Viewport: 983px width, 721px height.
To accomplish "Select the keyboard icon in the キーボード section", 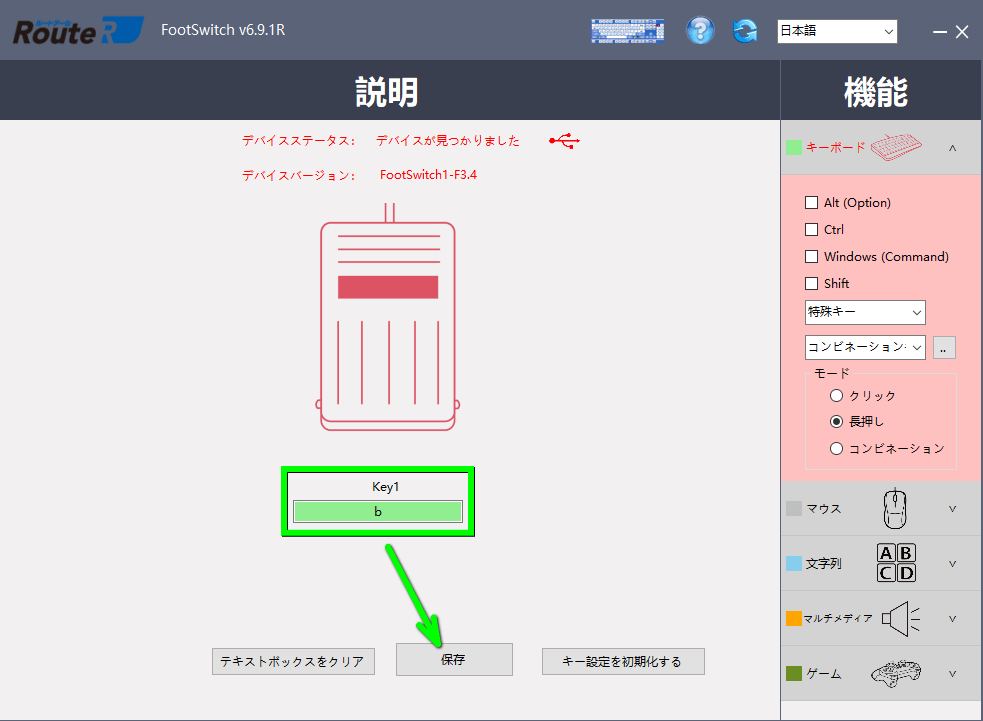I will coord(897,146).
